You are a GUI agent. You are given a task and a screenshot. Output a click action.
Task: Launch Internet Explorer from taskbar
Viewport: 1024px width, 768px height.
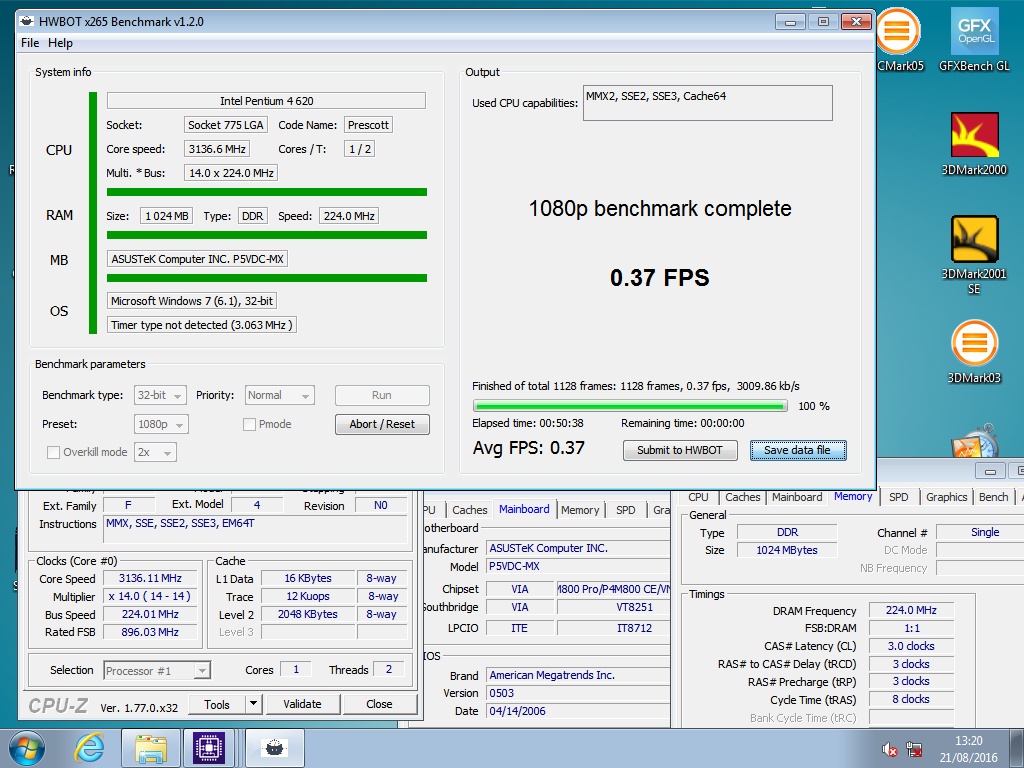[89, 748]
